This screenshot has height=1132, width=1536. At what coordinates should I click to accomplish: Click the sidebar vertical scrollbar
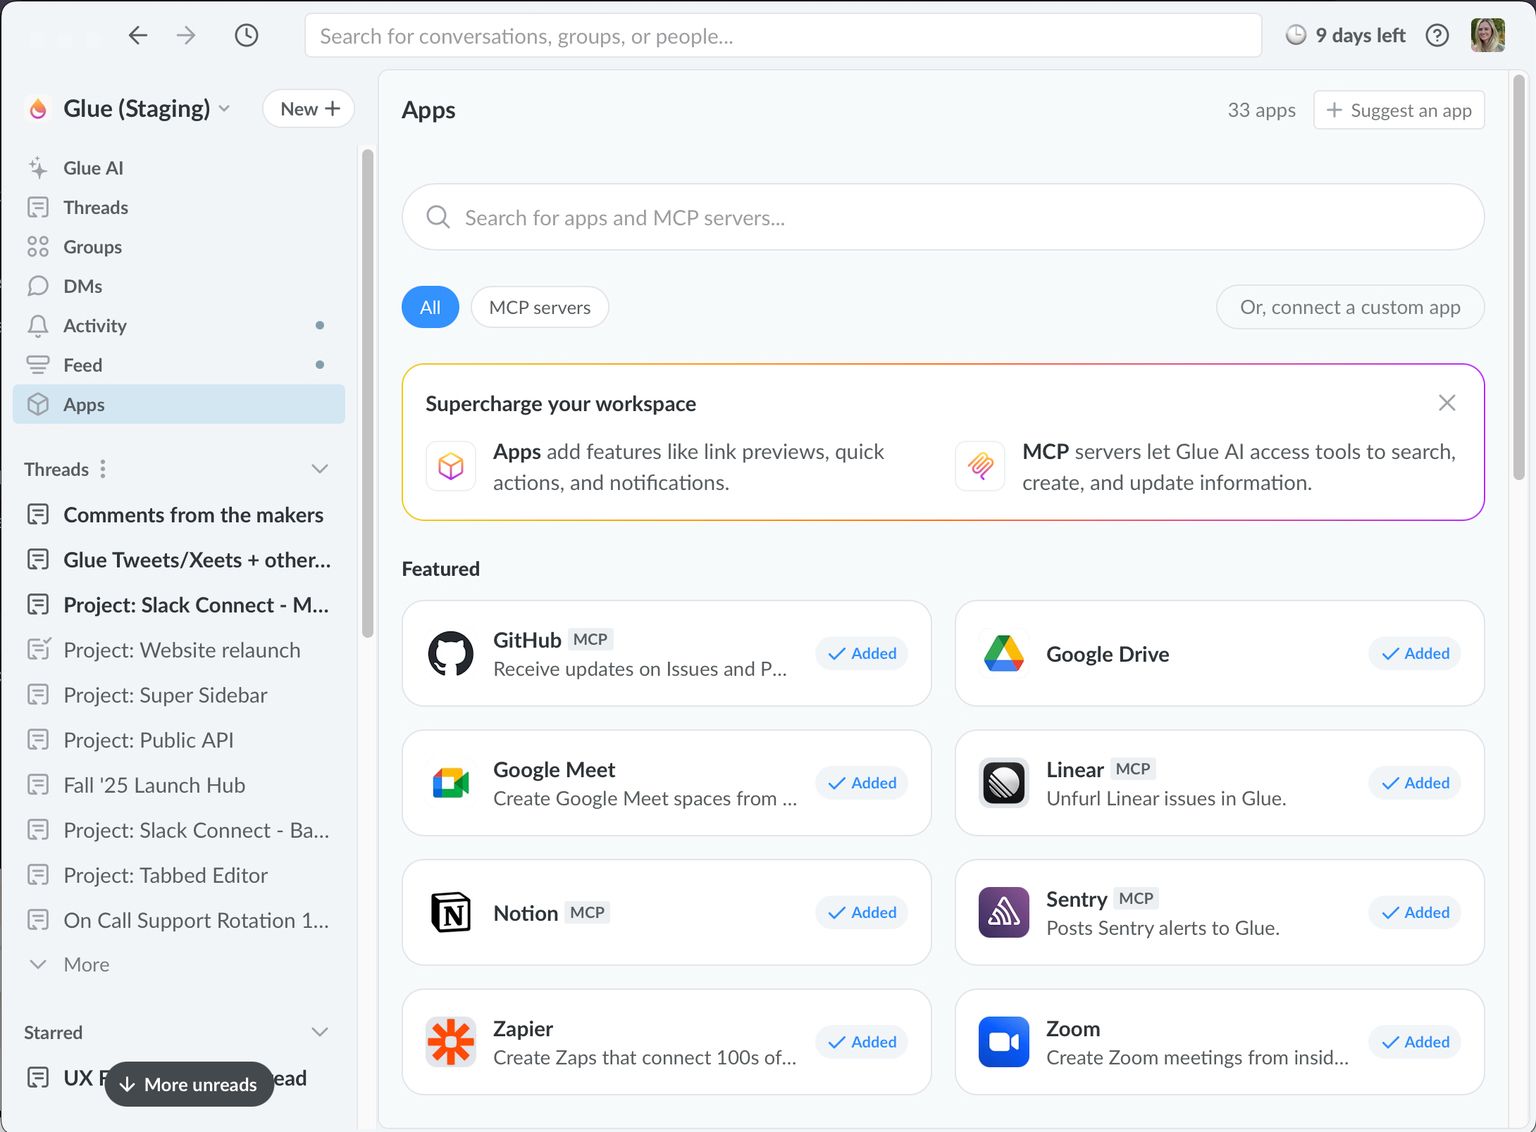click(x=368, y=393)
